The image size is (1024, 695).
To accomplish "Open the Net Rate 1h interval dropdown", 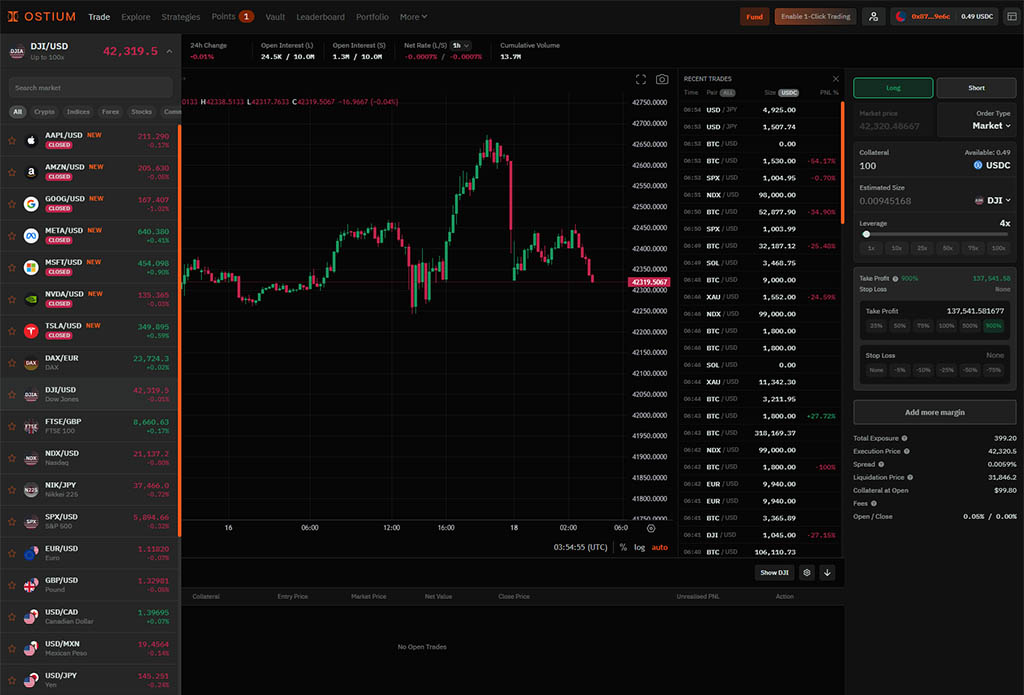I will [x=461, y=46].
